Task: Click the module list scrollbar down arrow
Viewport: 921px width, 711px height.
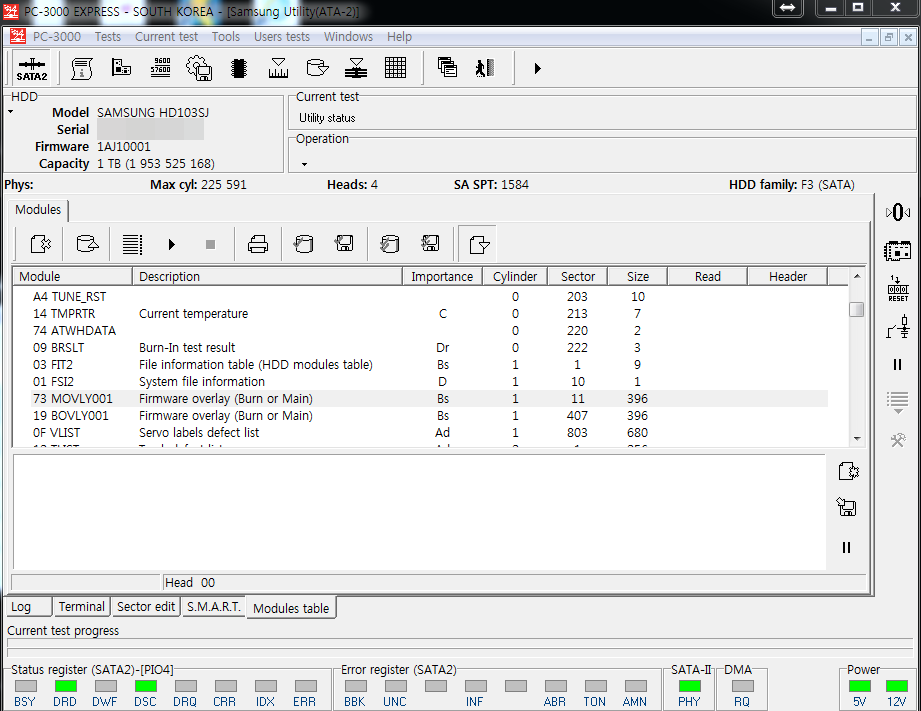Action: tap(857, 438)
